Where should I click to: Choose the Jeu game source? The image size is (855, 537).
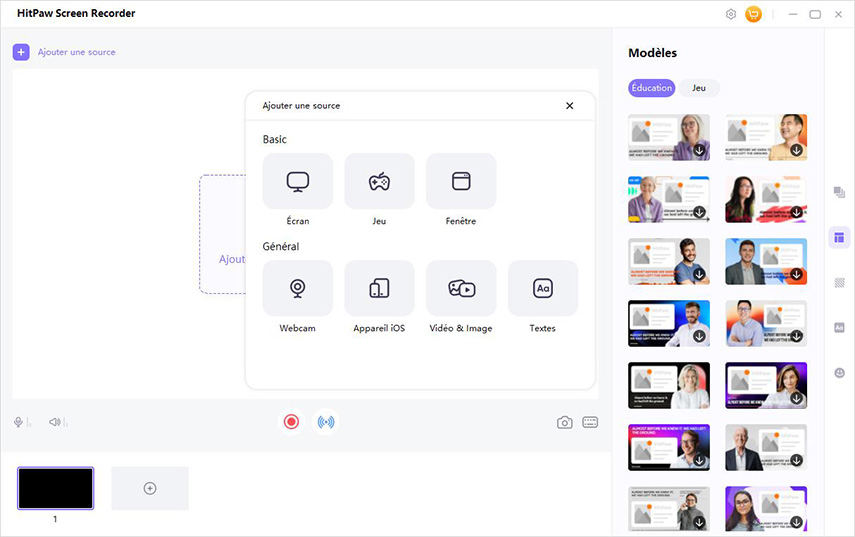pyautogui.click(x=379, y=182)
